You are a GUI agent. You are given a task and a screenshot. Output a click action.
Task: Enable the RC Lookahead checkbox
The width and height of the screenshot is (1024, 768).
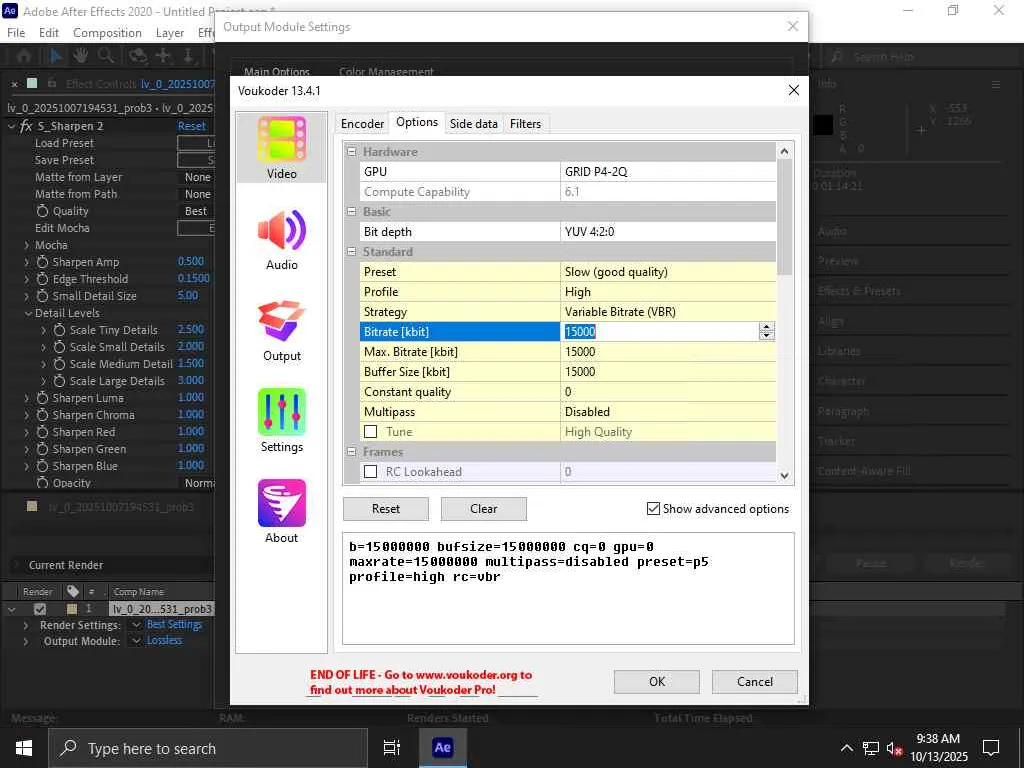point(370,472)
